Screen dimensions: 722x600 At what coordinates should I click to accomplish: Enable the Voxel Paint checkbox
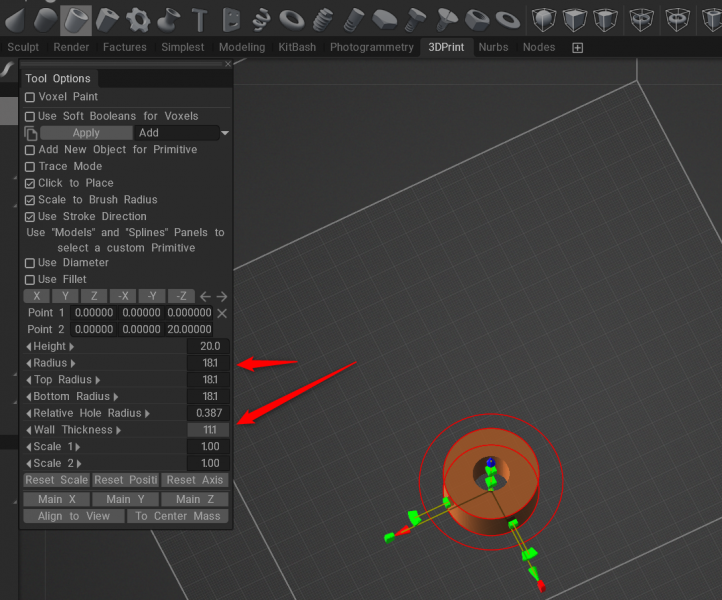[30, 97]
